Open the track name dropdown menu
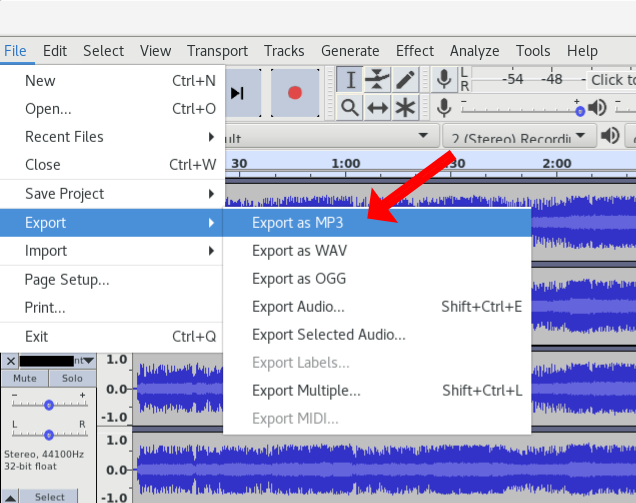 coord(57,361)
